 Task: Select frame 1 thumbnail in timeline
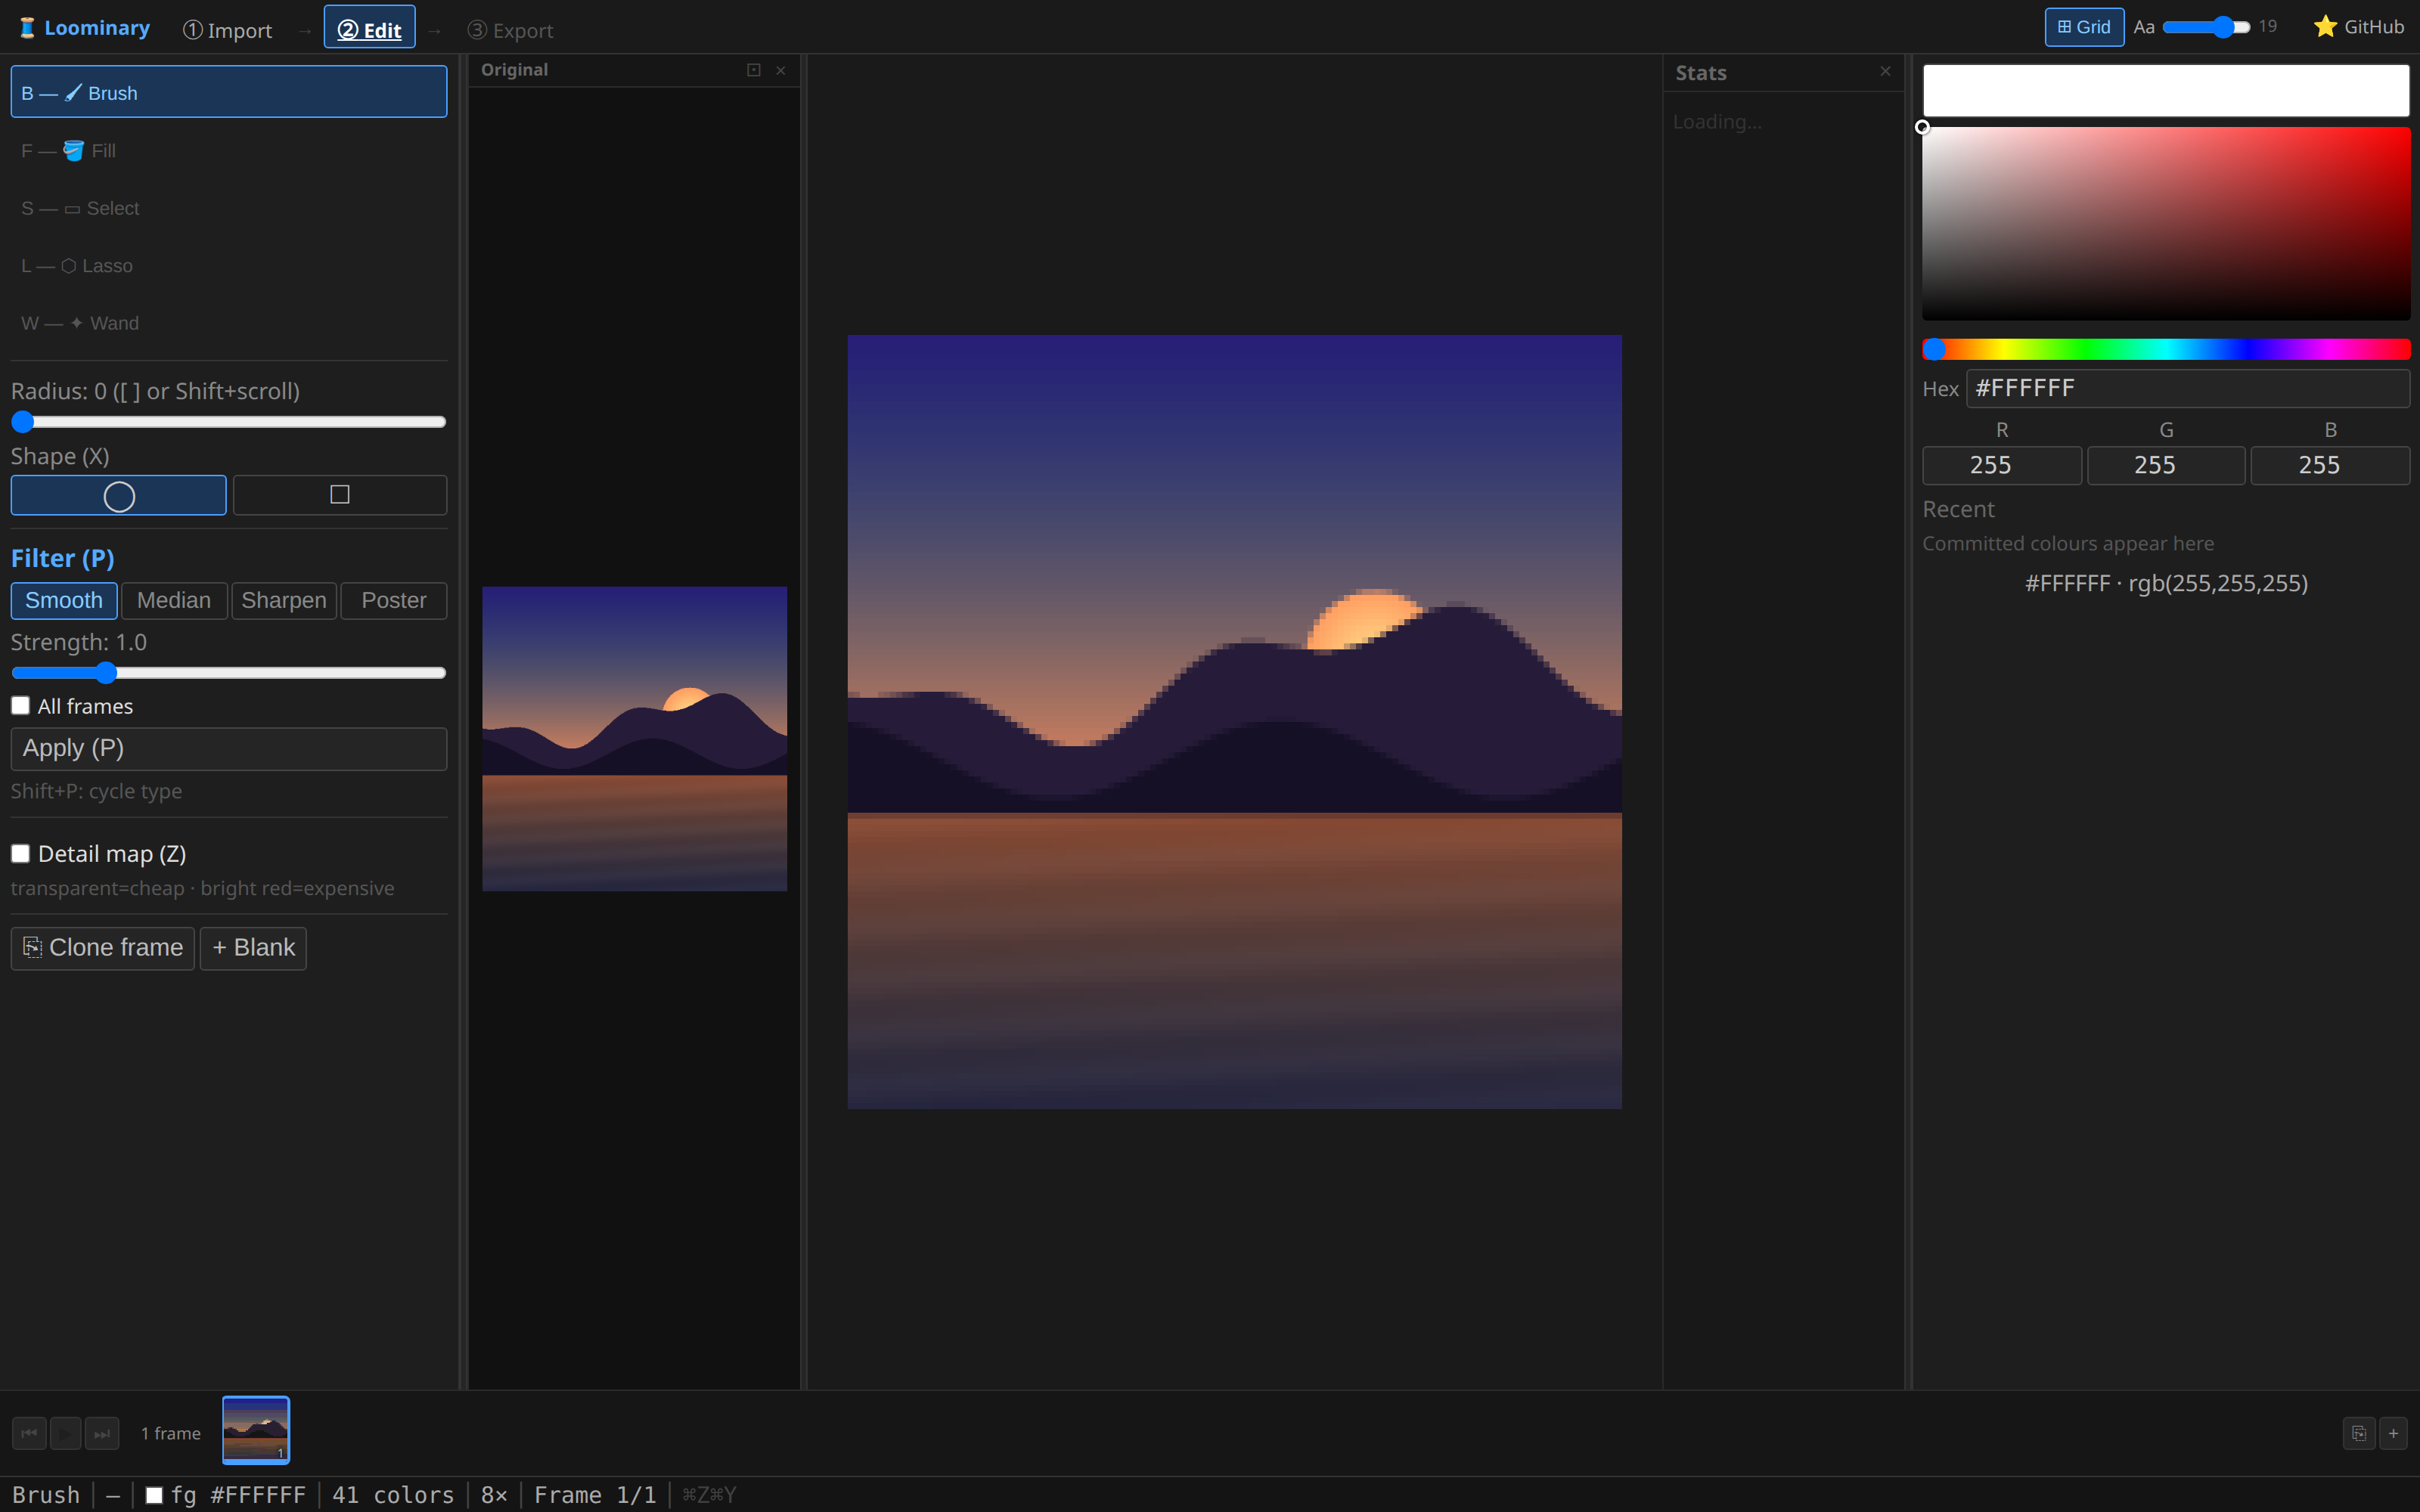256,1430
